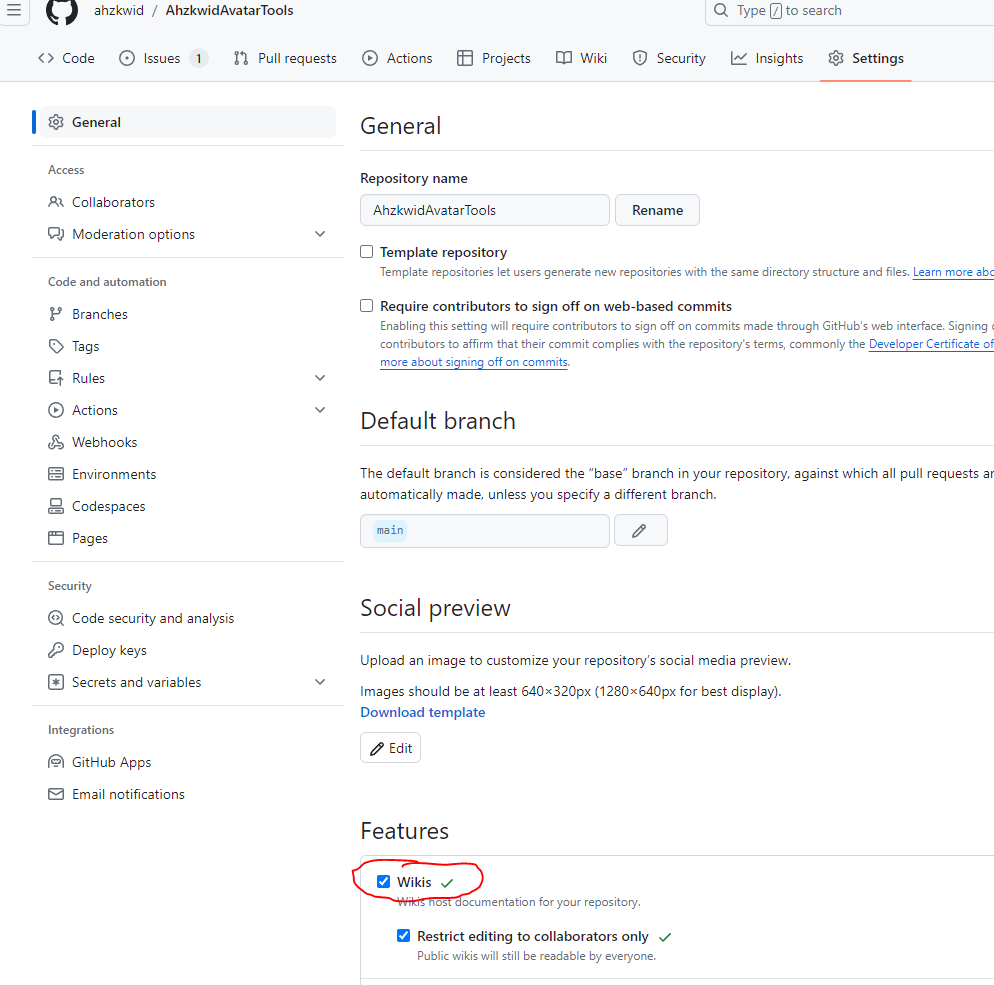
Task: Click the GitHub Apps hubot icon
Action: 56,762
